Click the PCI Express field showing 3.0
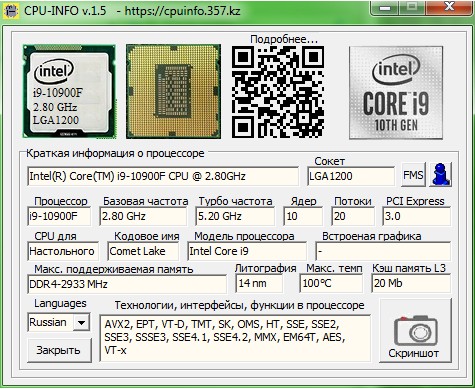This screenshot has height=389, width=475. point(417,216)
